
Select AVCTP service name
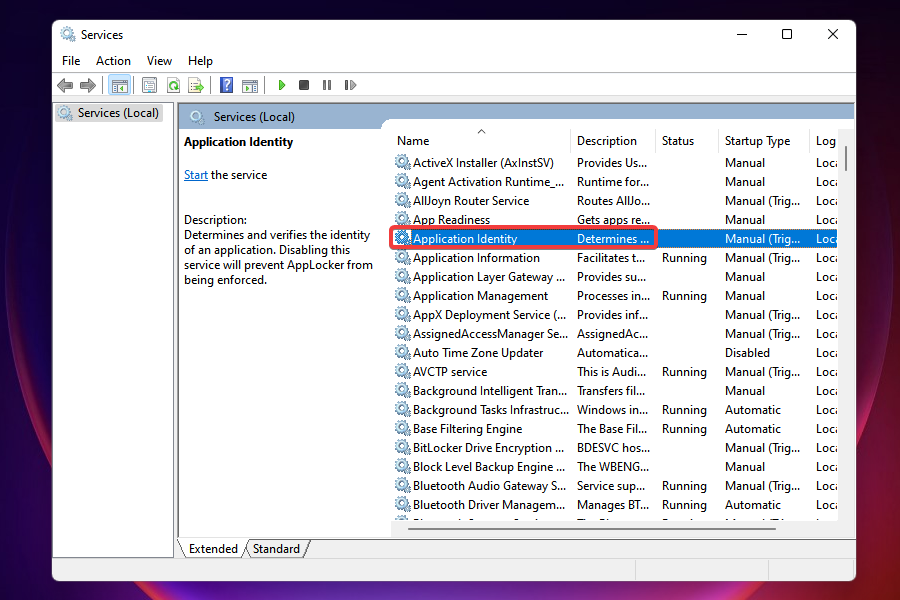click(450, 371)
